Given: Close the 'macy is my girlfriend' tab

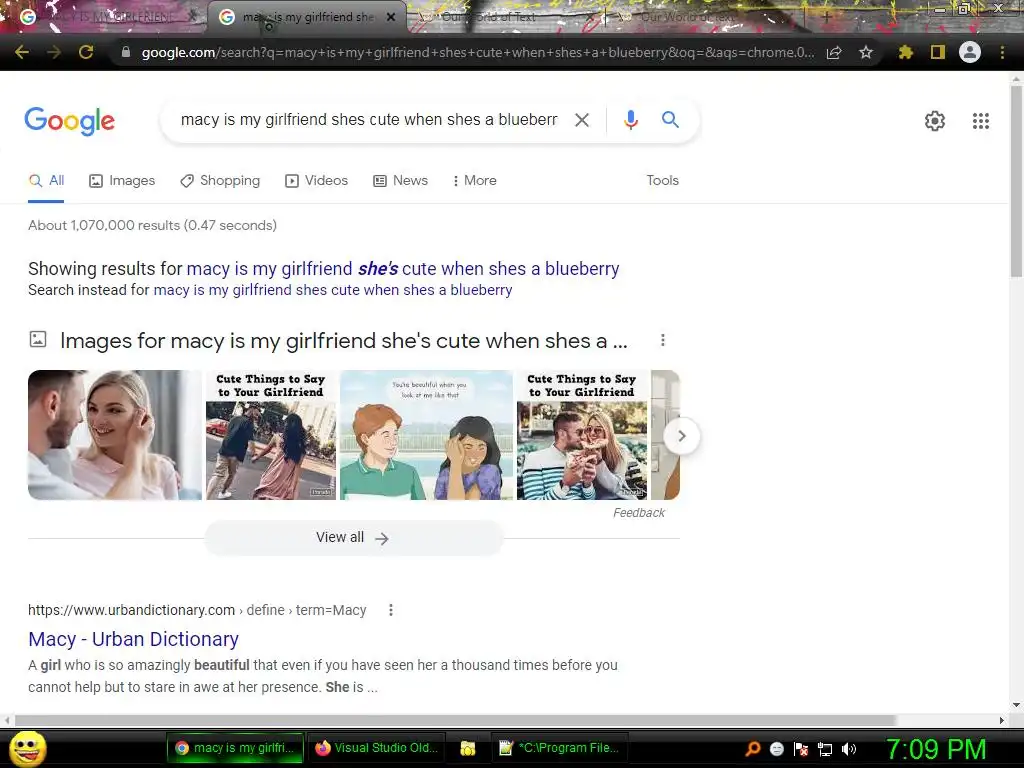Looking at the screenshot, I should pyautogui.click(x=391, y=18).
